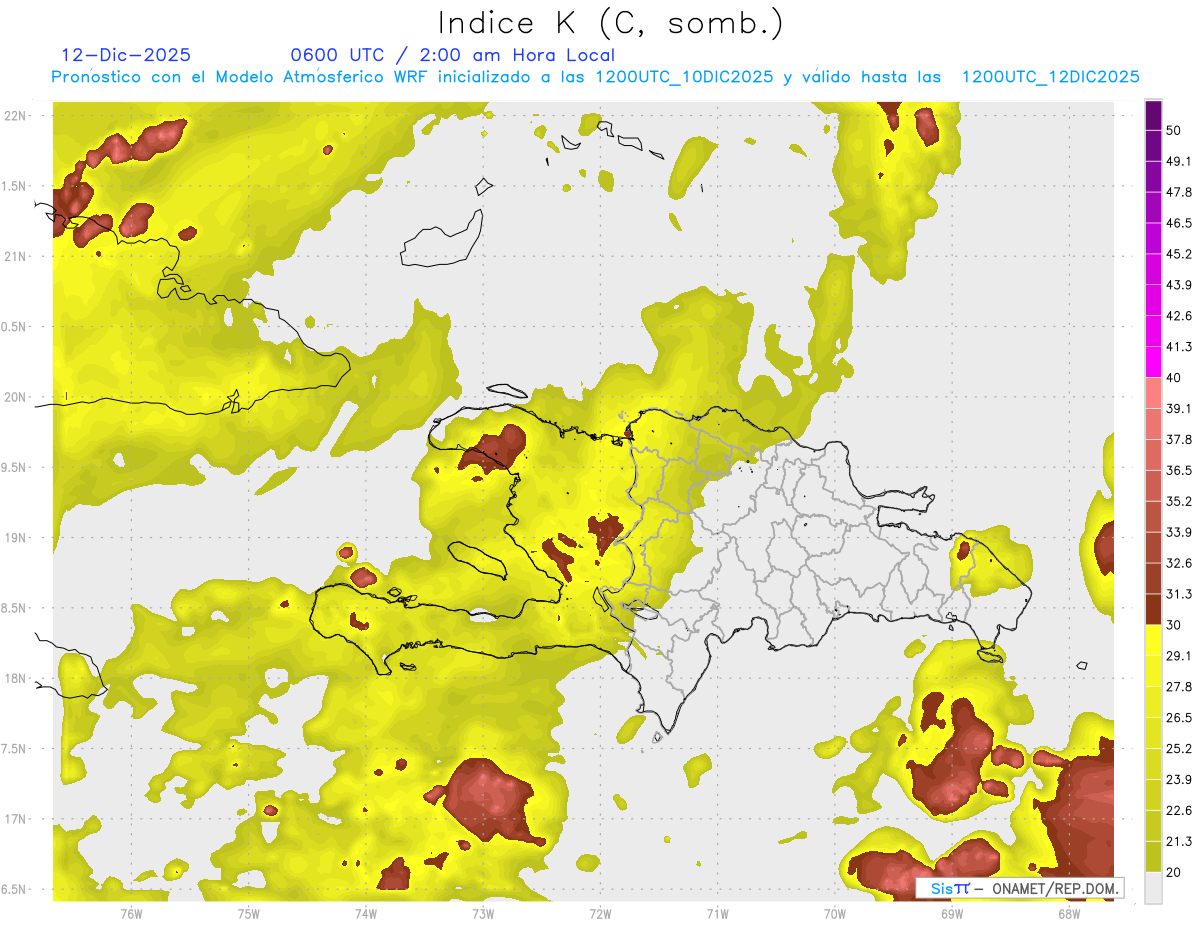Click the color bar value "26.5"
The image size is (1200, 927).
(x=1179, y=718)
